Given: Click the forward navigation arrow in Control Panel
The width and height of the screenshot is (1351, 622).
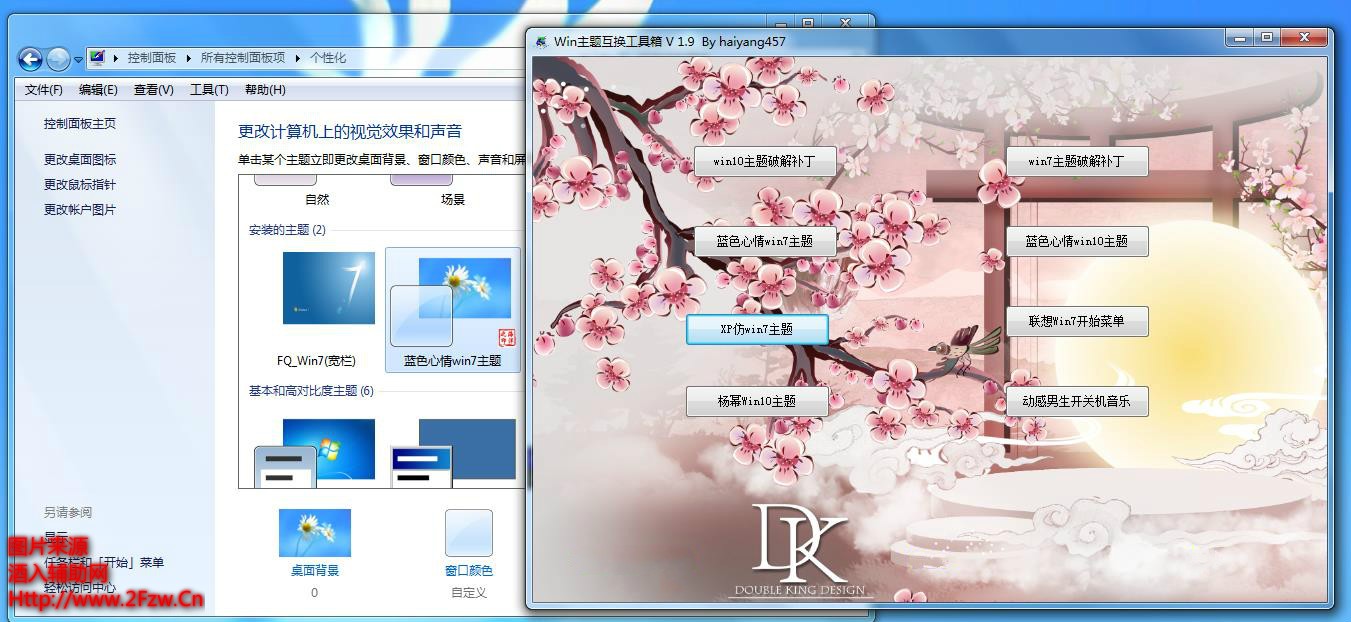Looking at the screenshot, I should [x=58, y=59].
